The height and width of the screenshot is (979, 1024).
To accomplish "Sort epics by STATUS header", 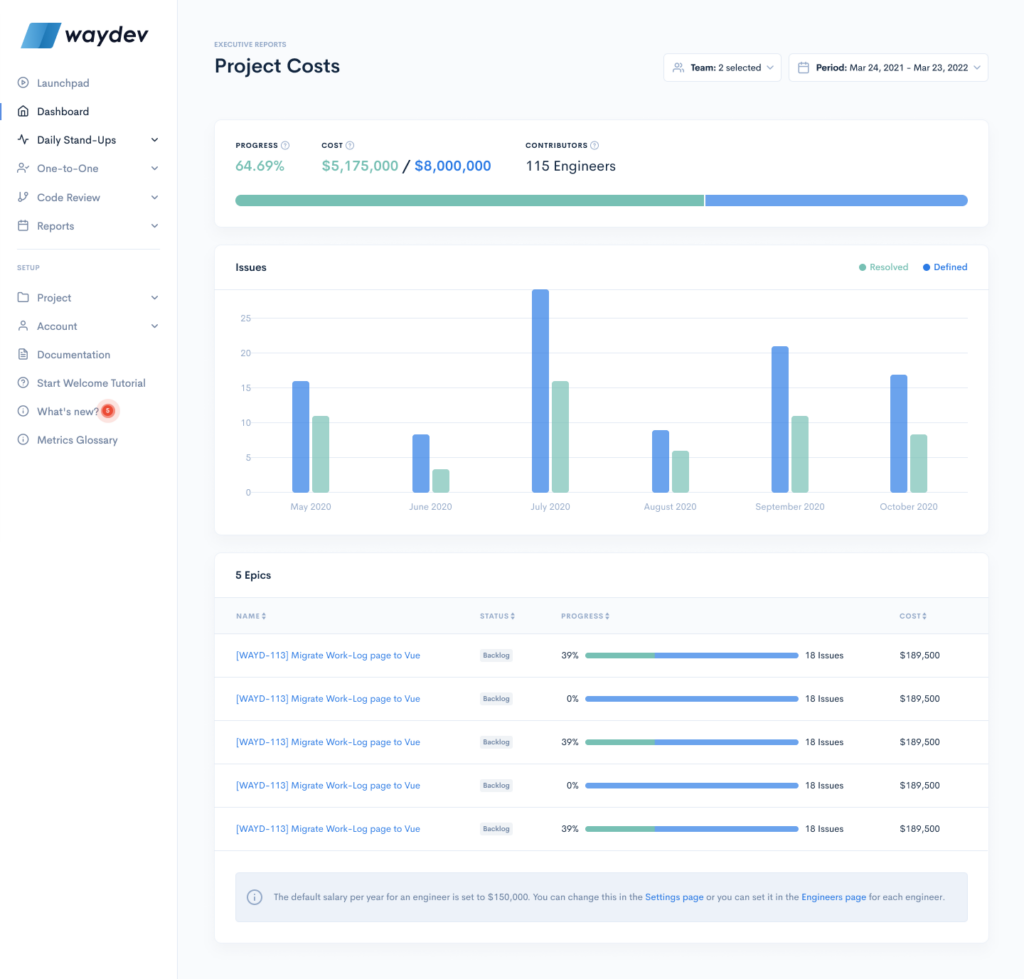I will click(x=496, y=616).
